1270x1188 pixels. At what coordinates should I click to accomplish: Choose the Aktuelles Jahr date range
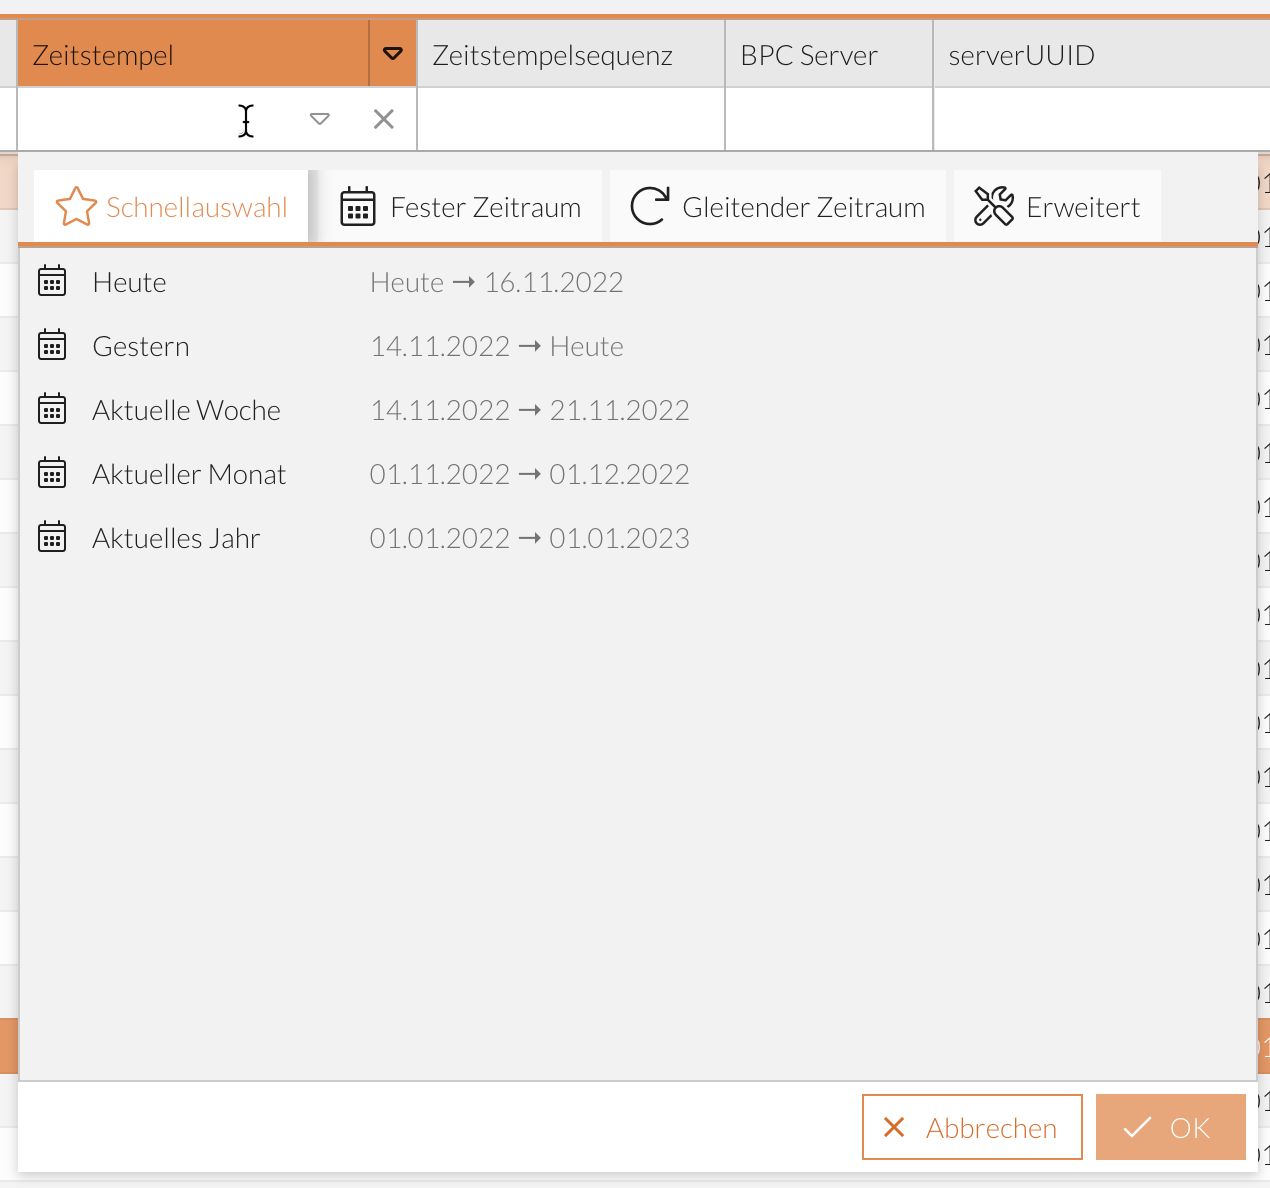176,538
